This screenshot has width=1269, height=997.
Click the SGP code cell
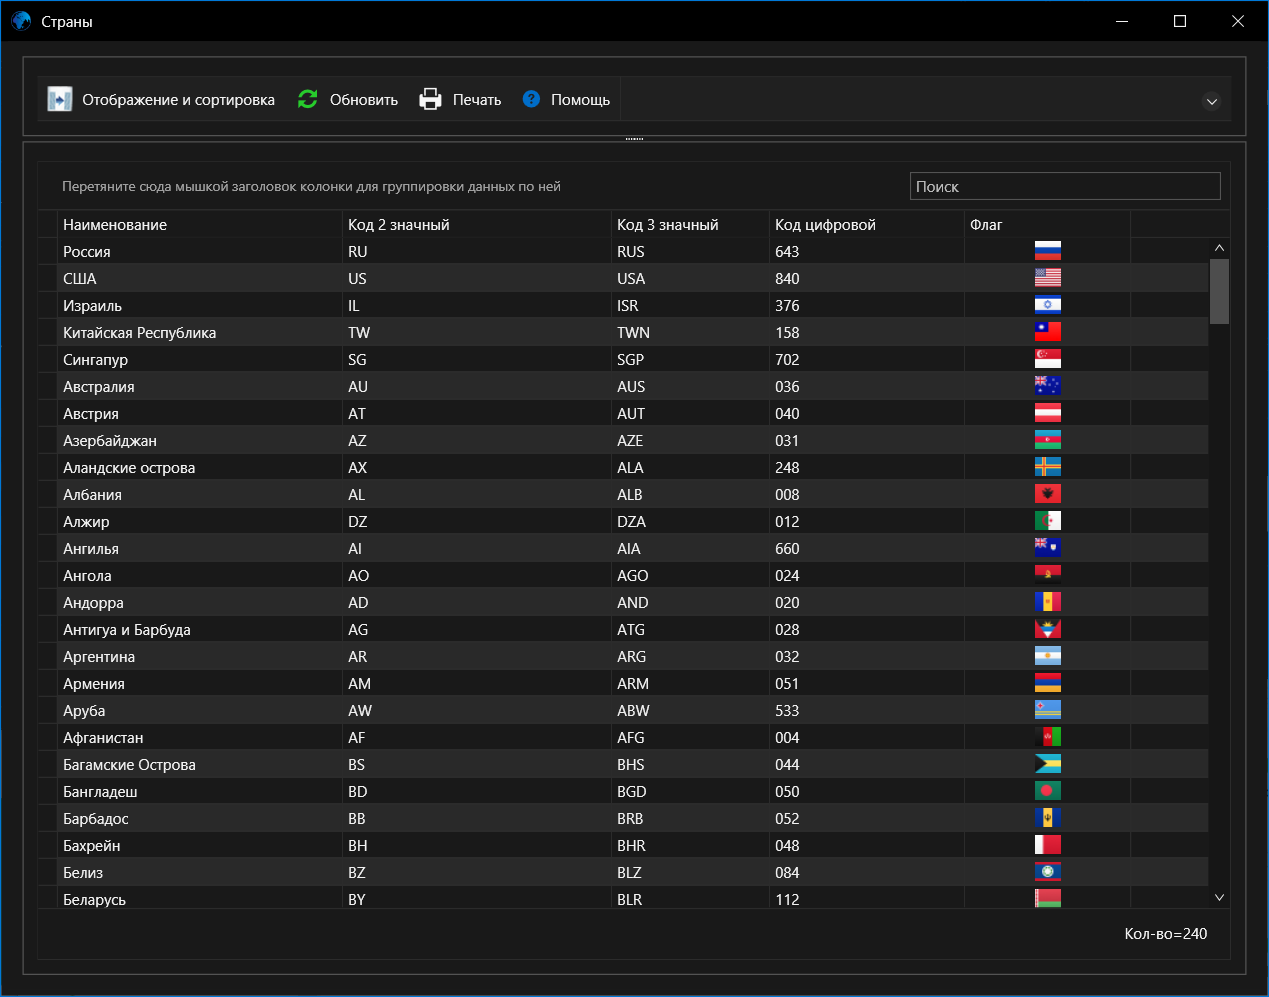[x=691, y=359]
